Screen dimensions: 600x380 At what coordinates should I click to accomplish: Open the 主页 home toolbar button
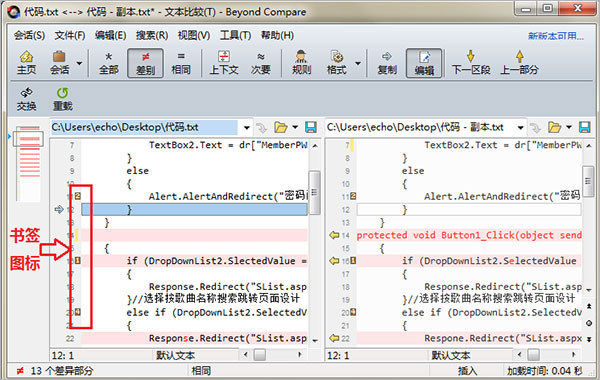tap(26, 63)
